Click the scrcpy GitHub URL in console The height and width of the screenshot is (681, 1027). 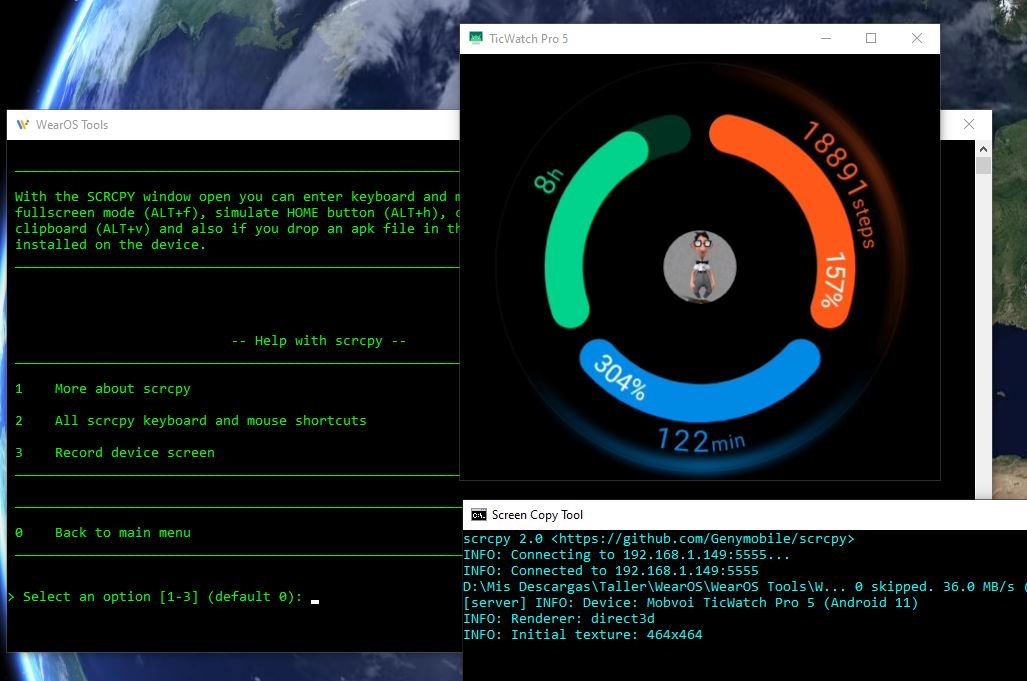(x=694, y=539)
